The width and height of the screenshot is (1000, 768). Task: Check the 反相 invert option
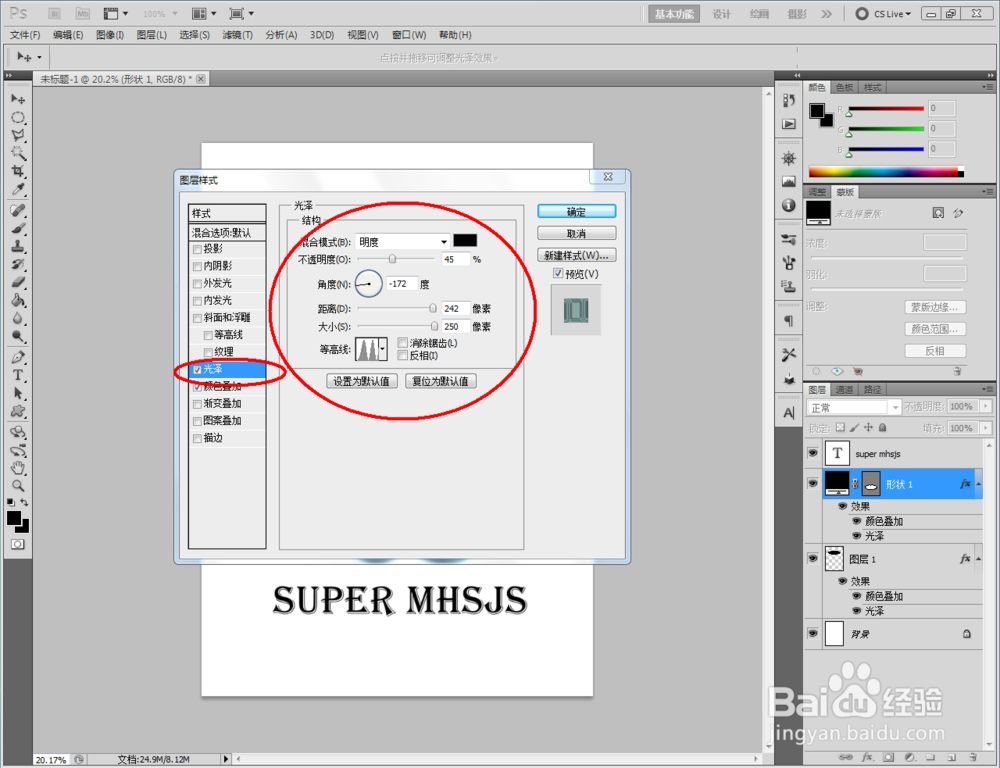click(402, 355)
